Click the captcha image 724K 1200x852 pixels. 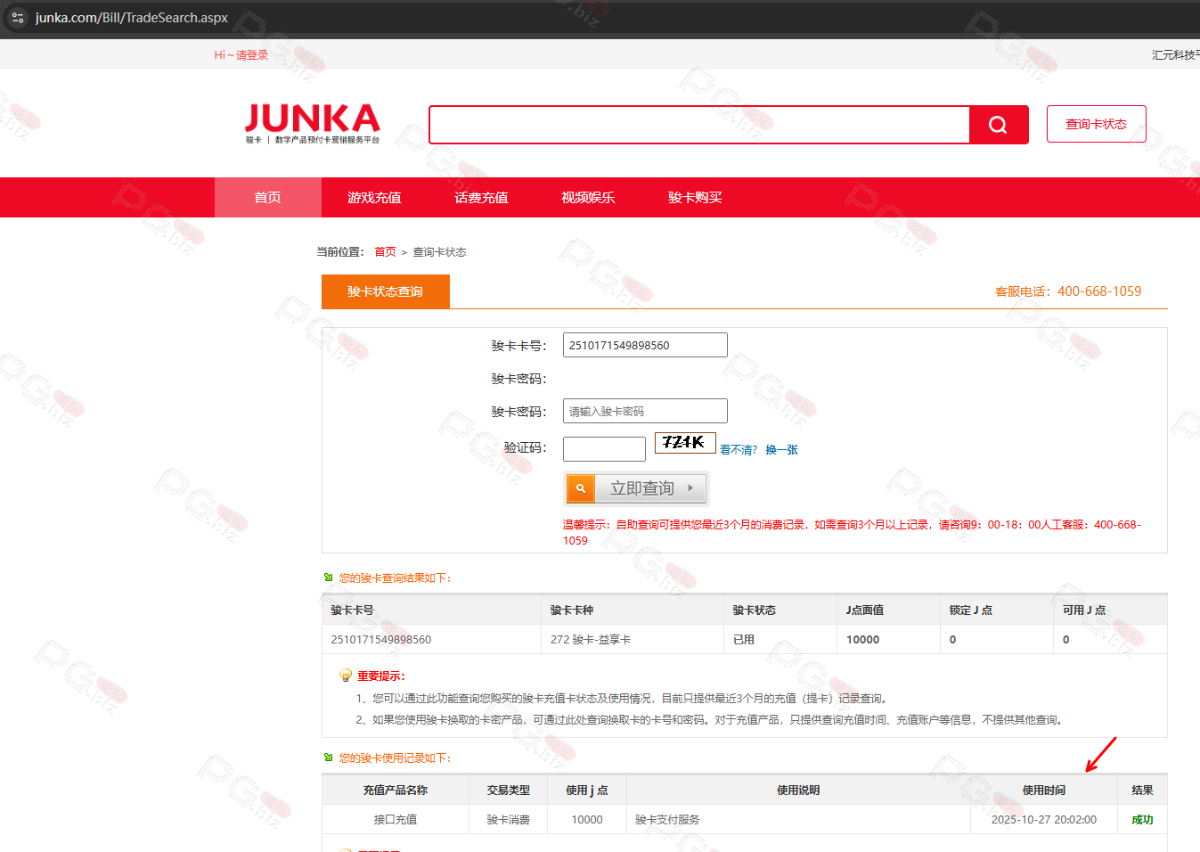[685, 443]
